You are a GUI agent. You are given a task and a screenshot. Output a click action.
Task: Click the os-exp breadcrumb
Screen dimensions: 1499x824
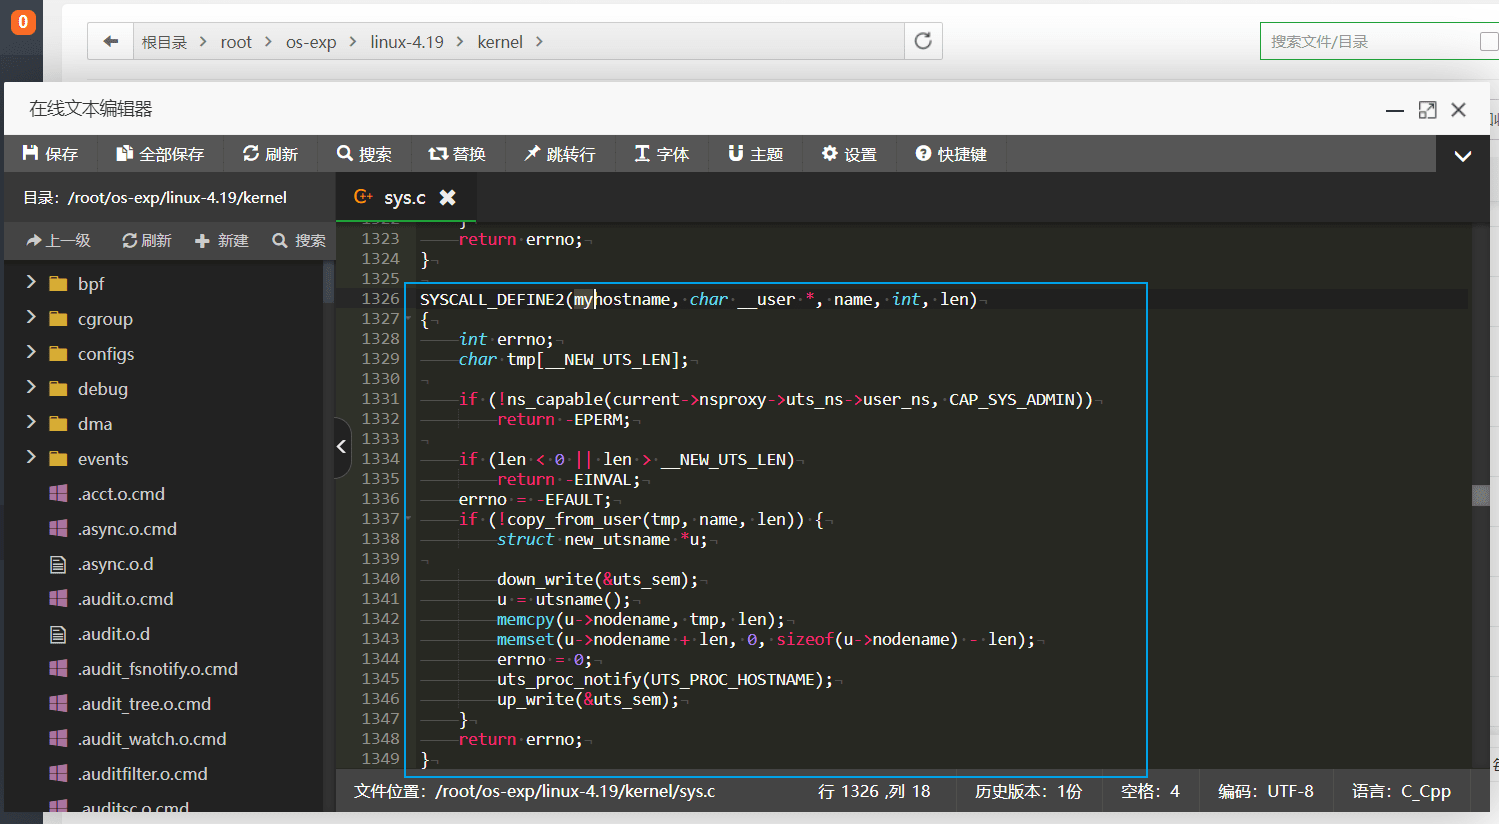pyautogui.click(x=311, y=42)
